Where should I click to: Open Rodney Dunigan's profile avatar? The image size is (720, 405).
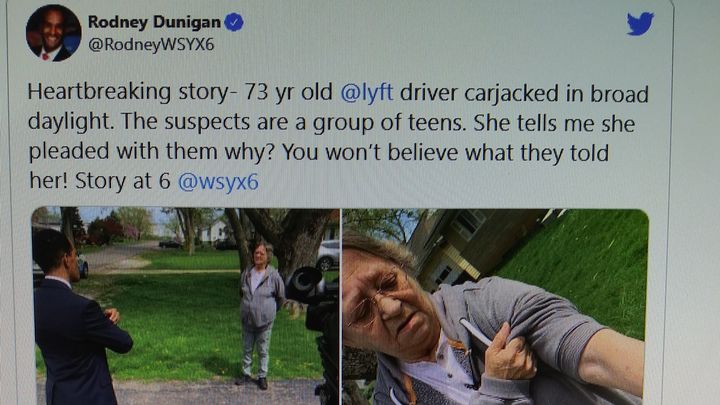coord(53,33)
